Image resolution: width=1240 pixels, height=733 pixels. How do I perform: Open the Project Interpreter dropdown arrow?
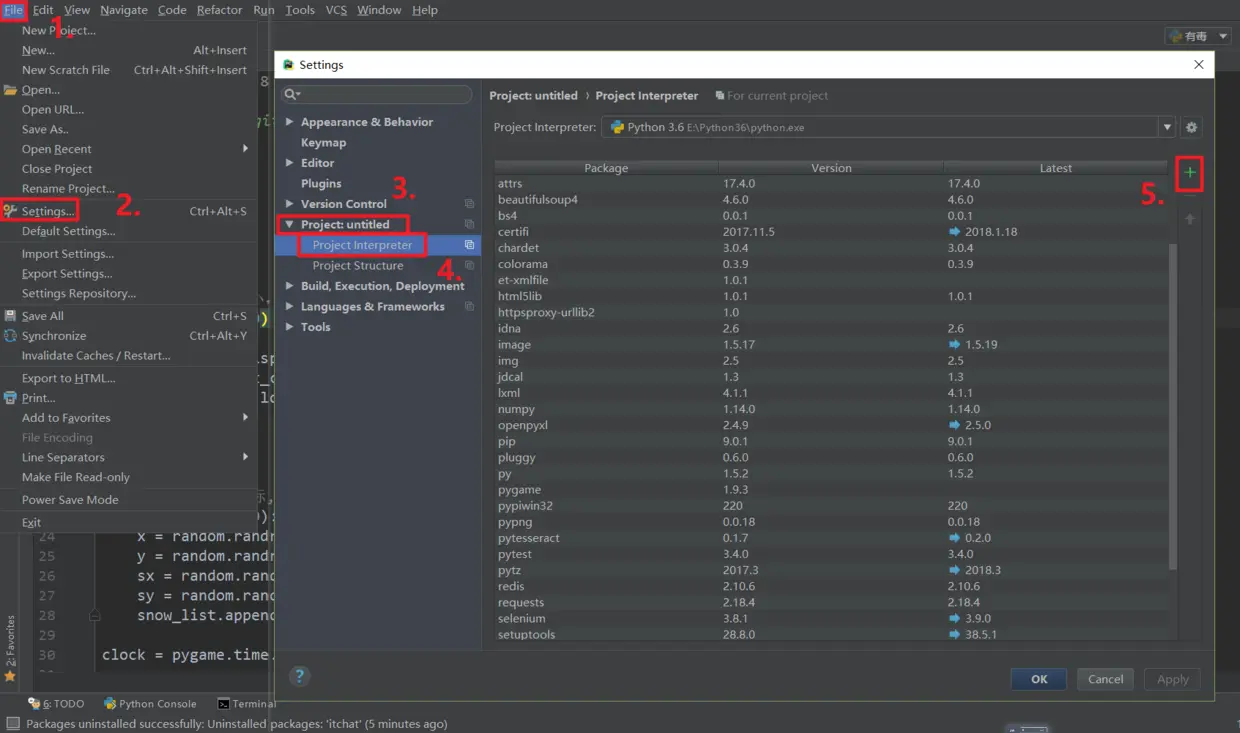(x=1167, y=128)
